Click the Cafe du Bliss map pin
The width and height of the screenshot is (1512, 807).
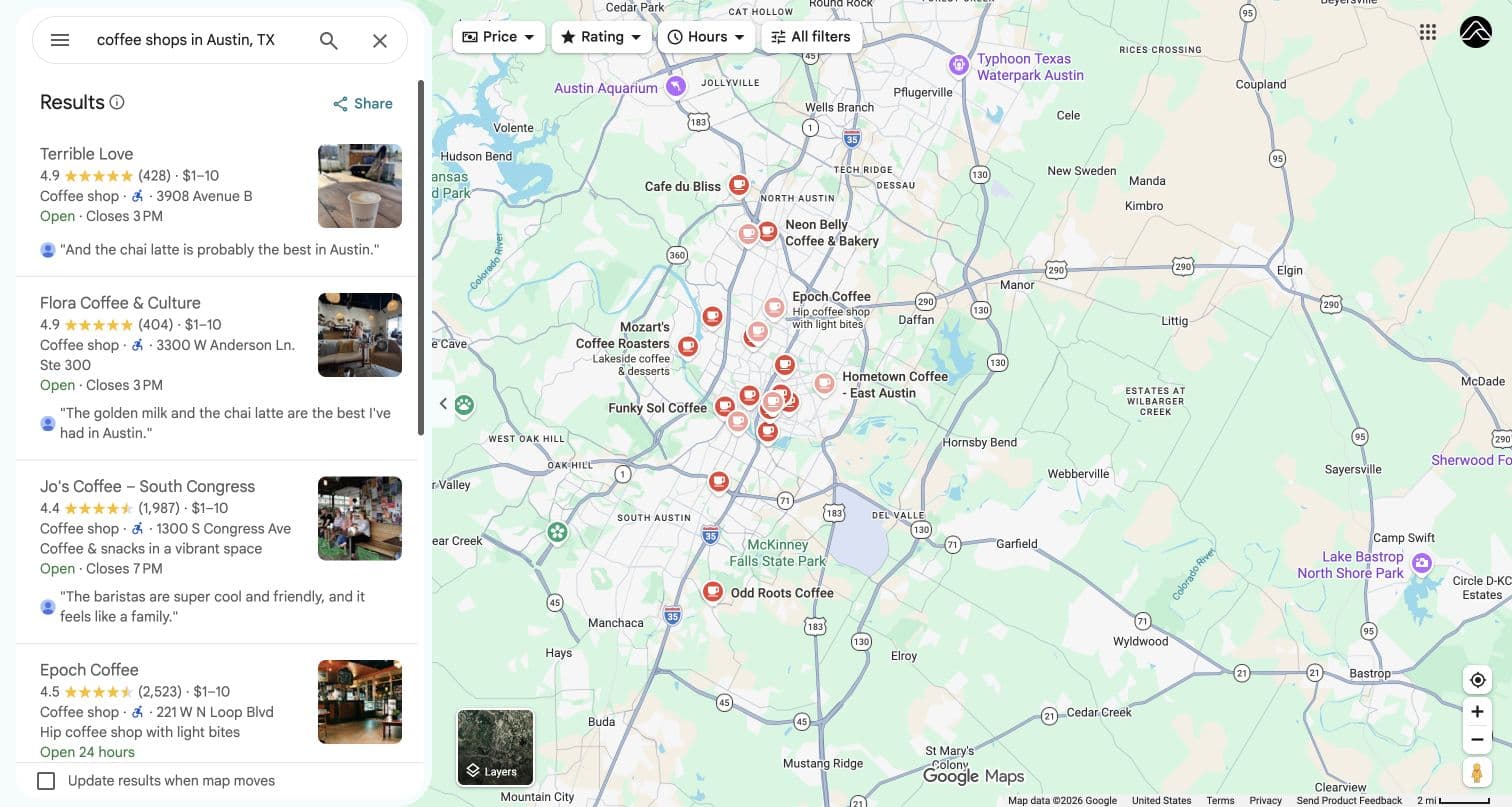tap(738, 185)
